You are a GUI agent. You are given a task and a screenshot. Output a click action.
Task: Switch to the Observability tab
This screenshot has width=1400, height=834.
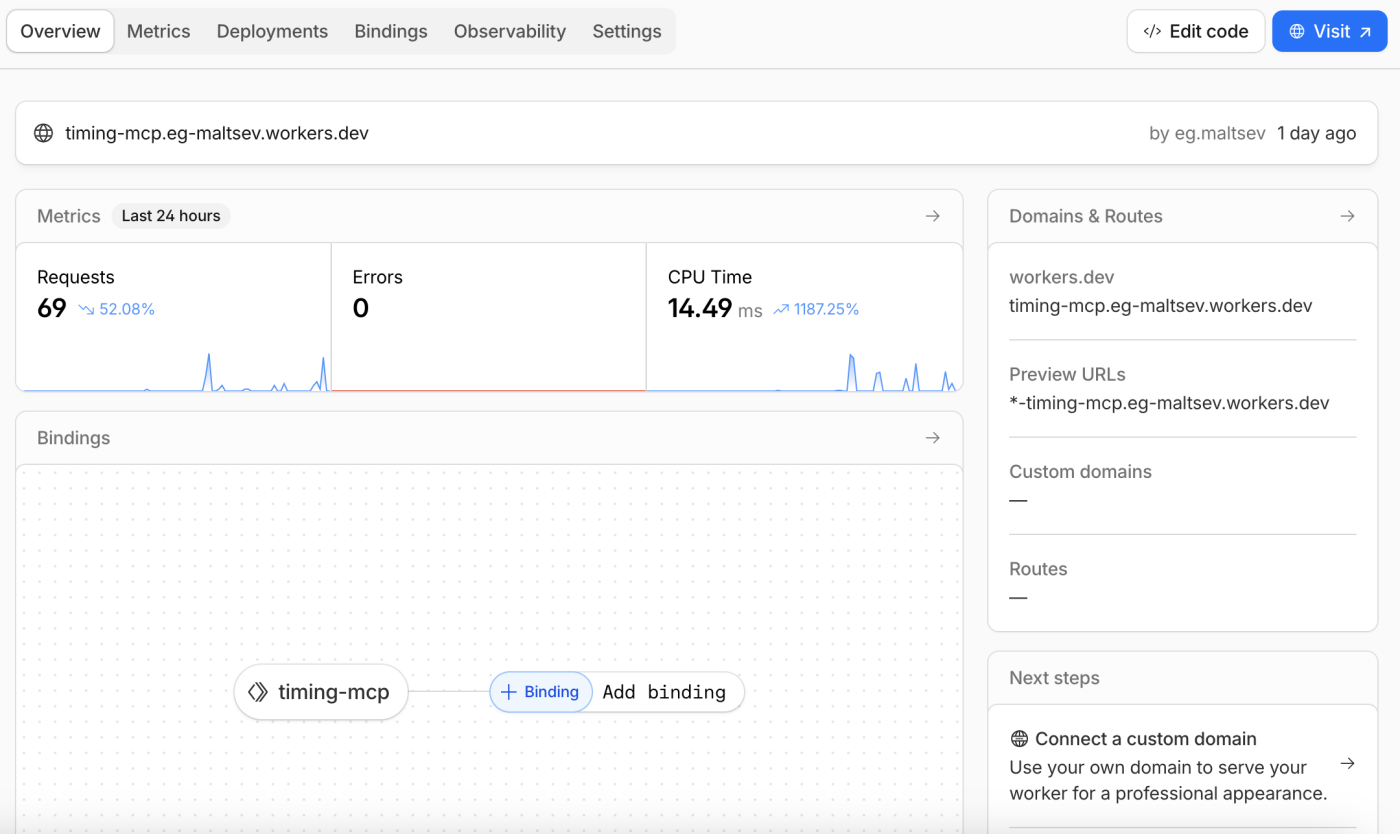pyautogui.click(x=510, y=31)
